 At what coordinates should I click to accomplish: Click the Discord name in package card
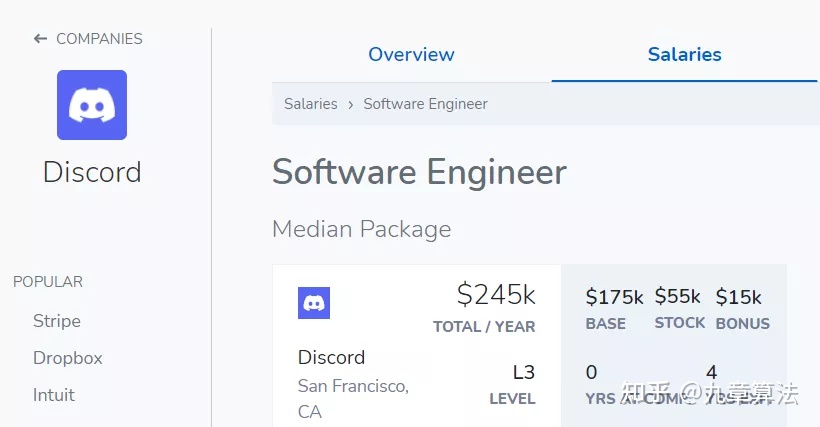point(332,357)
